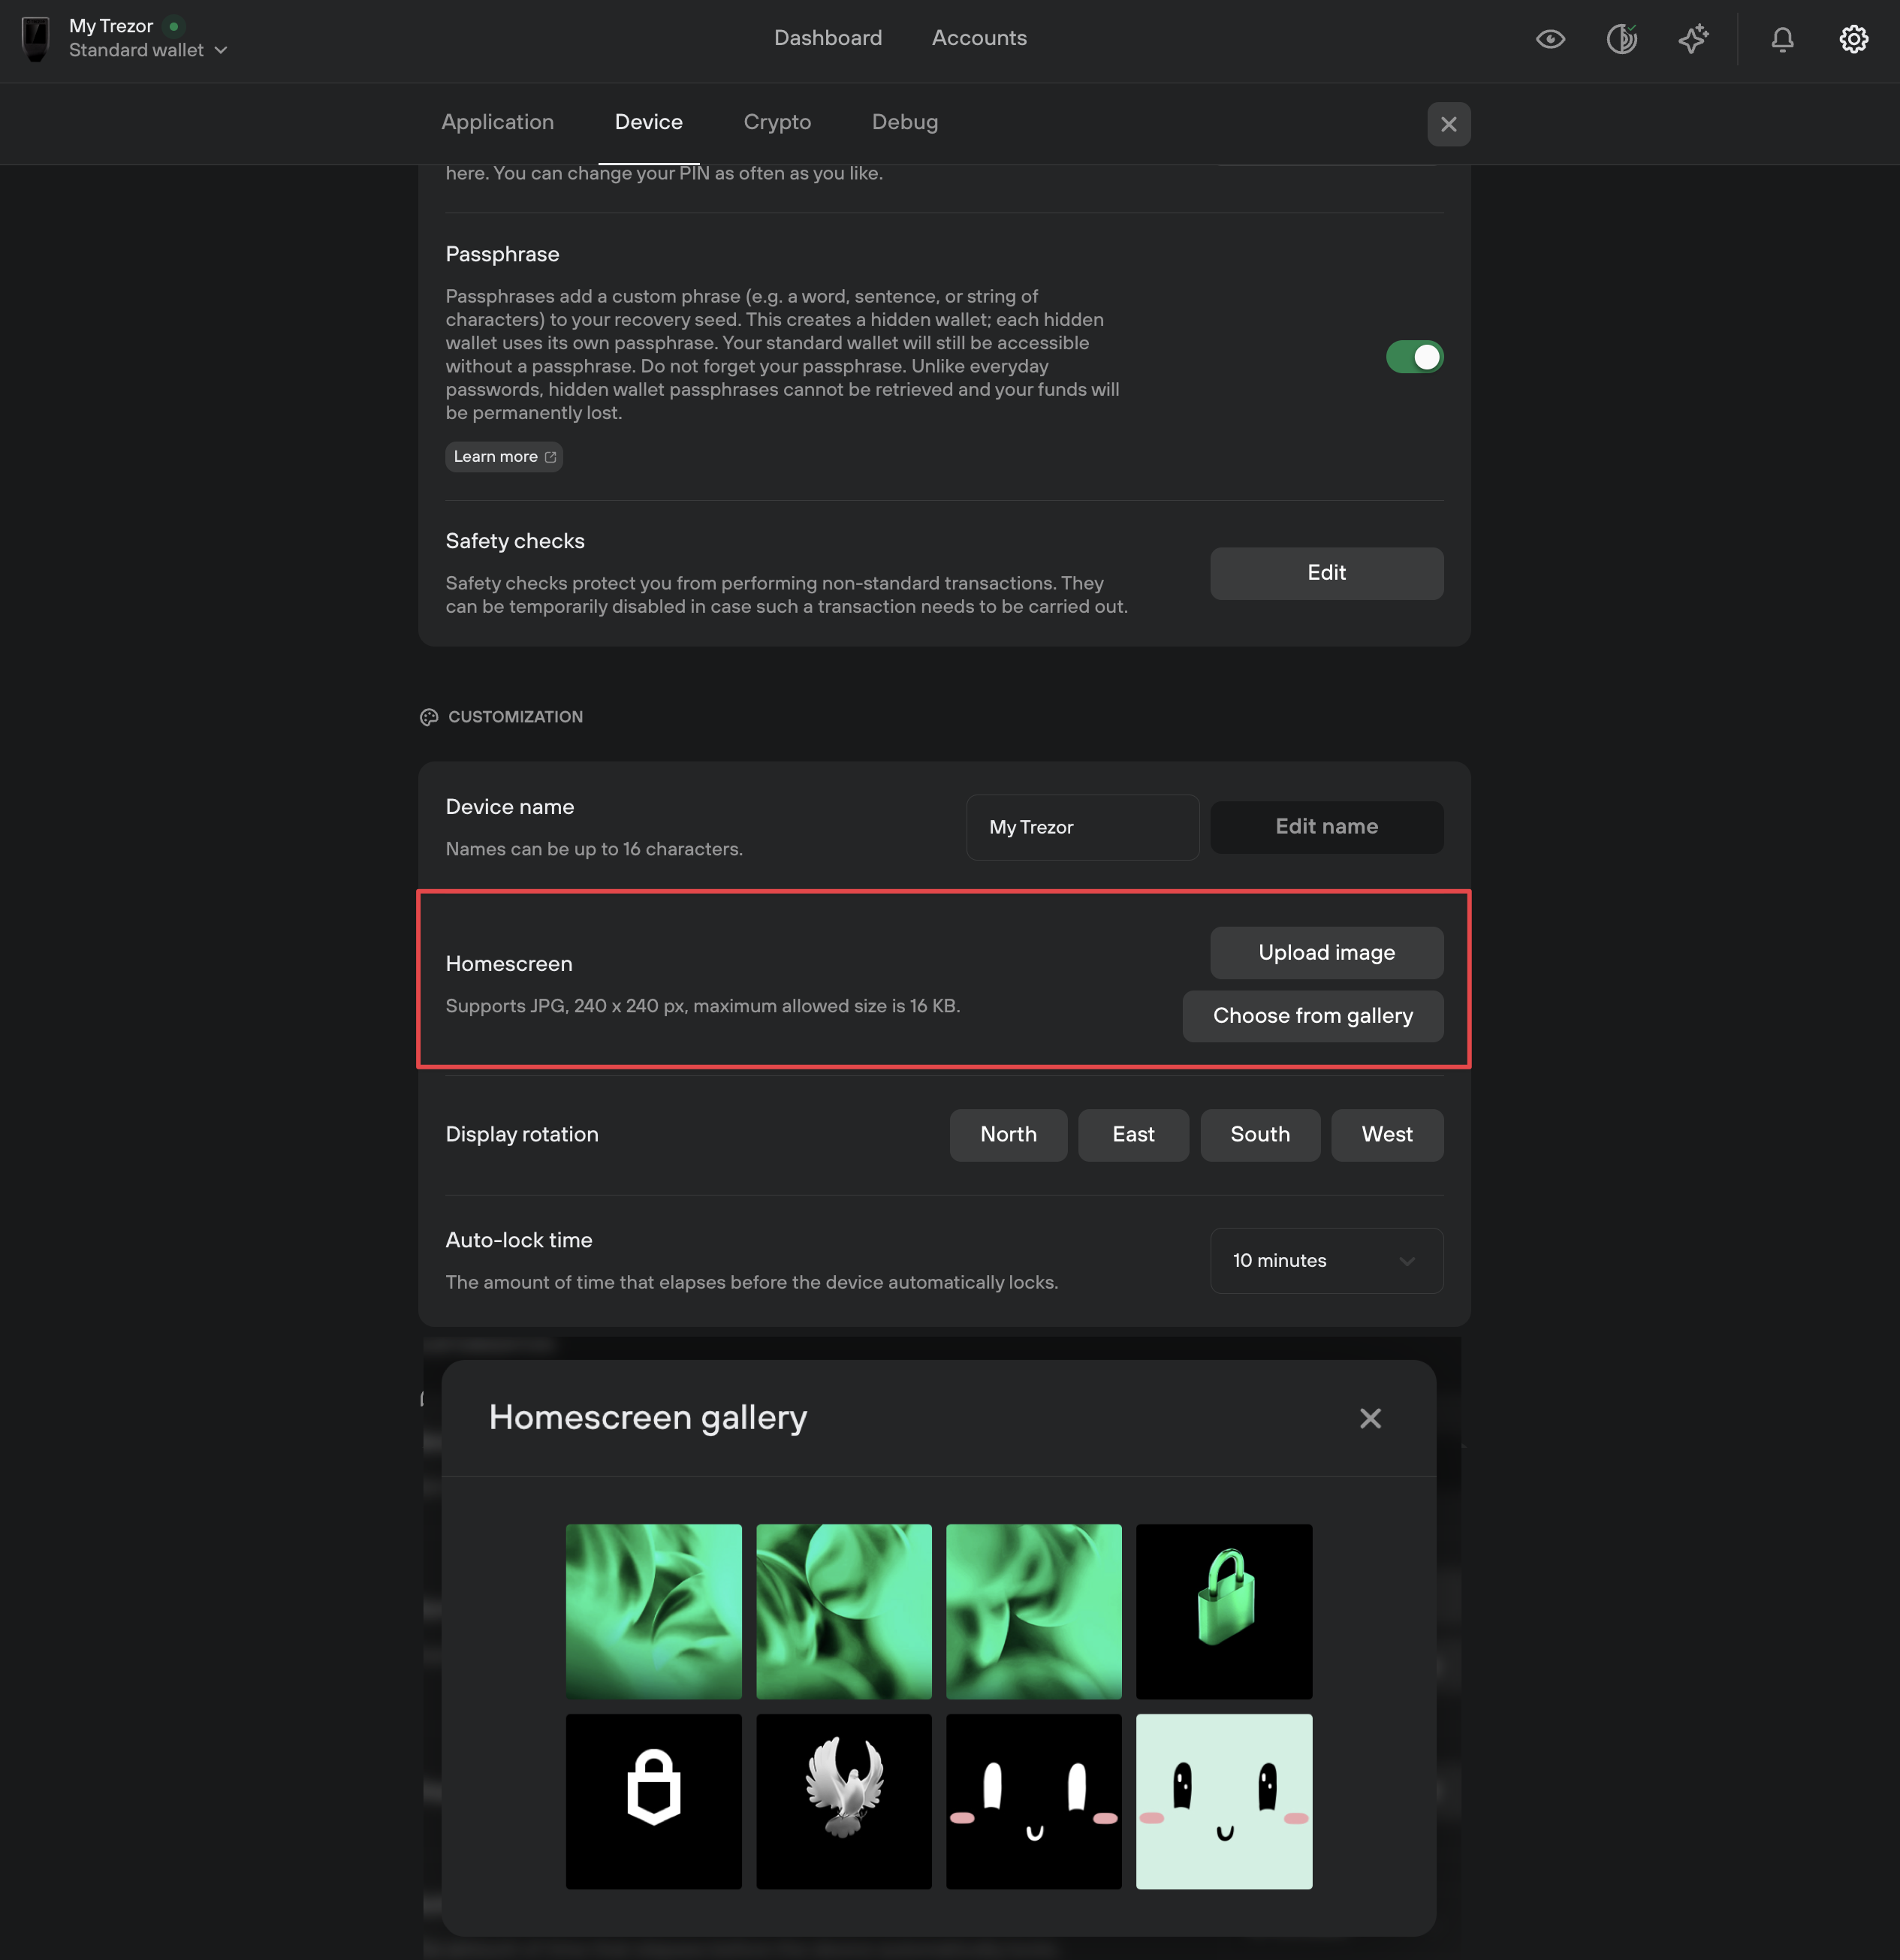Viewport: 1900px width, 1960px height.
Task: Click the Customization palette icon
Action: tap(429, 717)
